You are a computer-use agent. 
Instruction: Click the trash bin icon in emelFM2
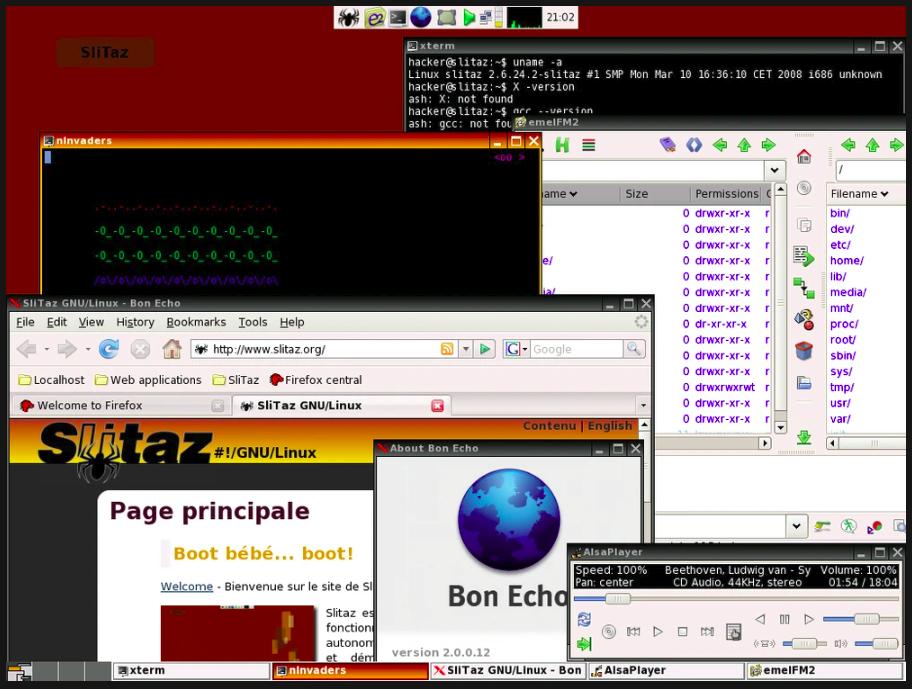[803, 351]
